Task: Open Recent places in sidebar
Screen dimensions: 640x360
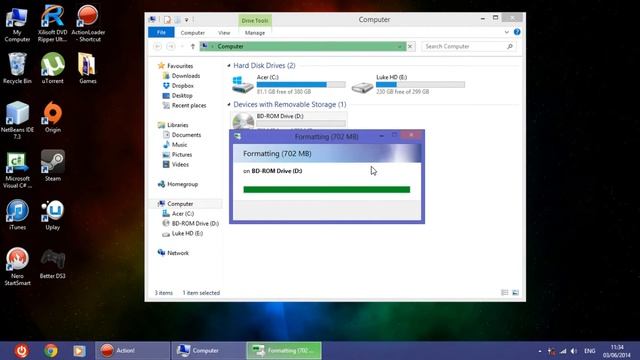Action: coord(189,105)
